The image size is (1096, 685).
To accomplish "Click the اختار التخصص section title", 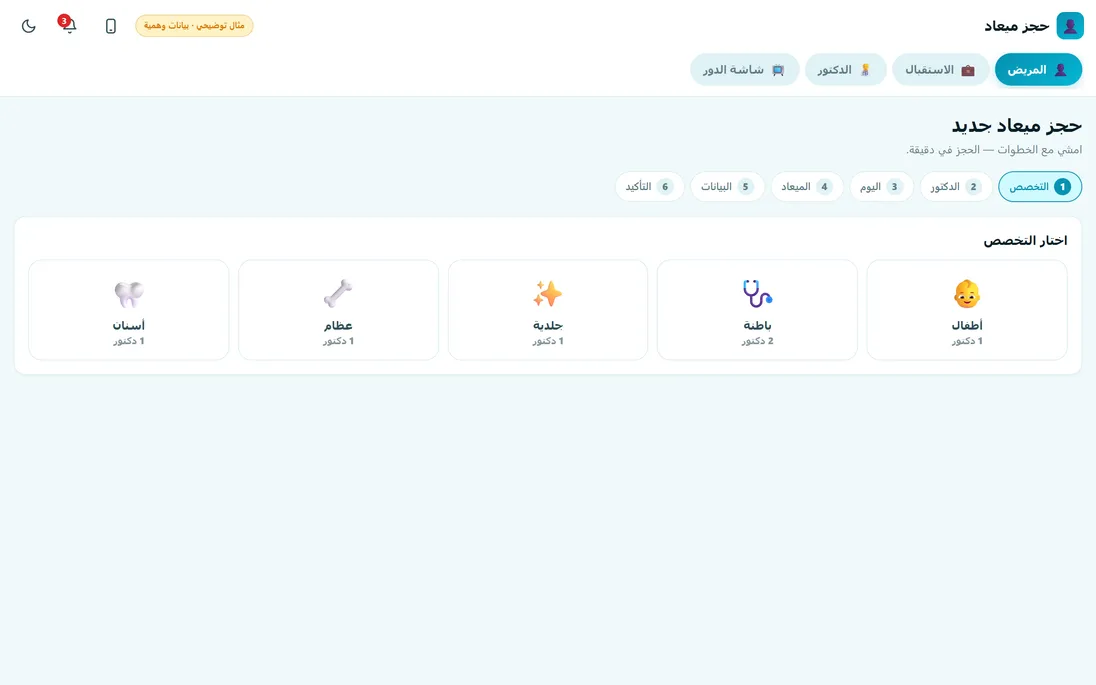I will point(1025,240).
